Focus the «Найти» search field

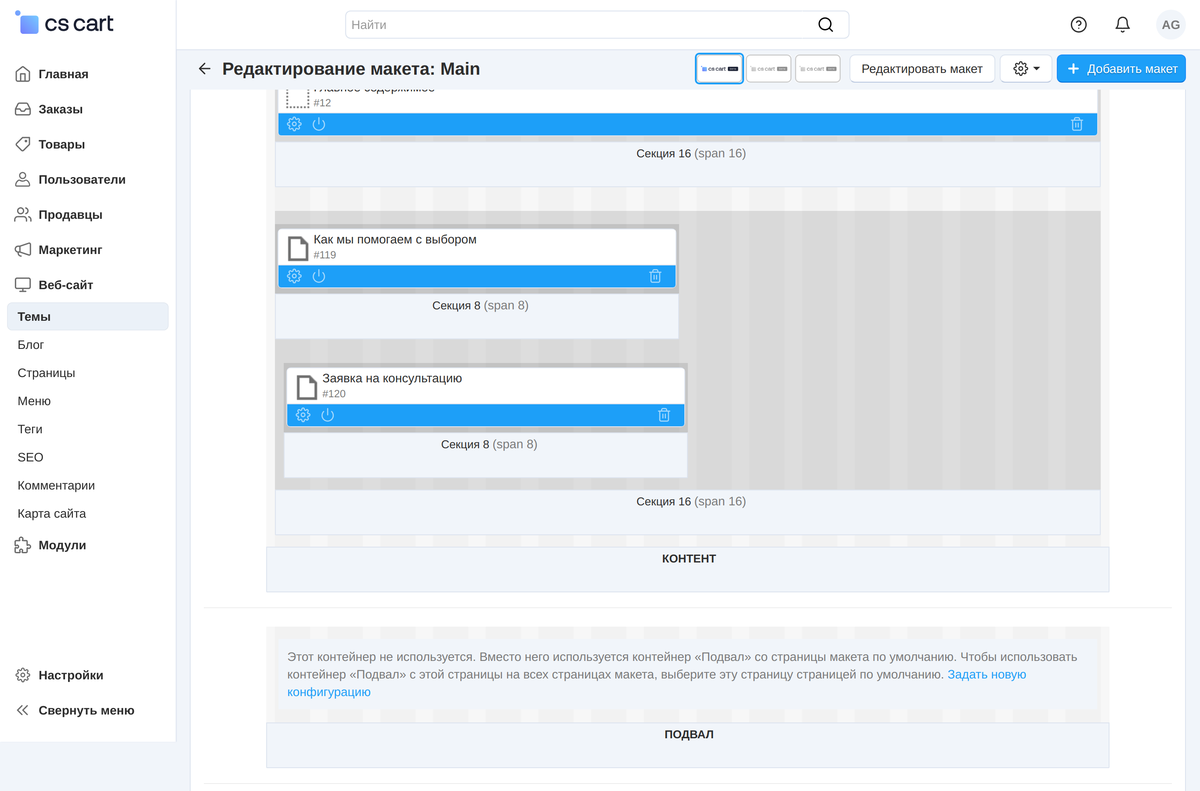click(x=597, y=25)
